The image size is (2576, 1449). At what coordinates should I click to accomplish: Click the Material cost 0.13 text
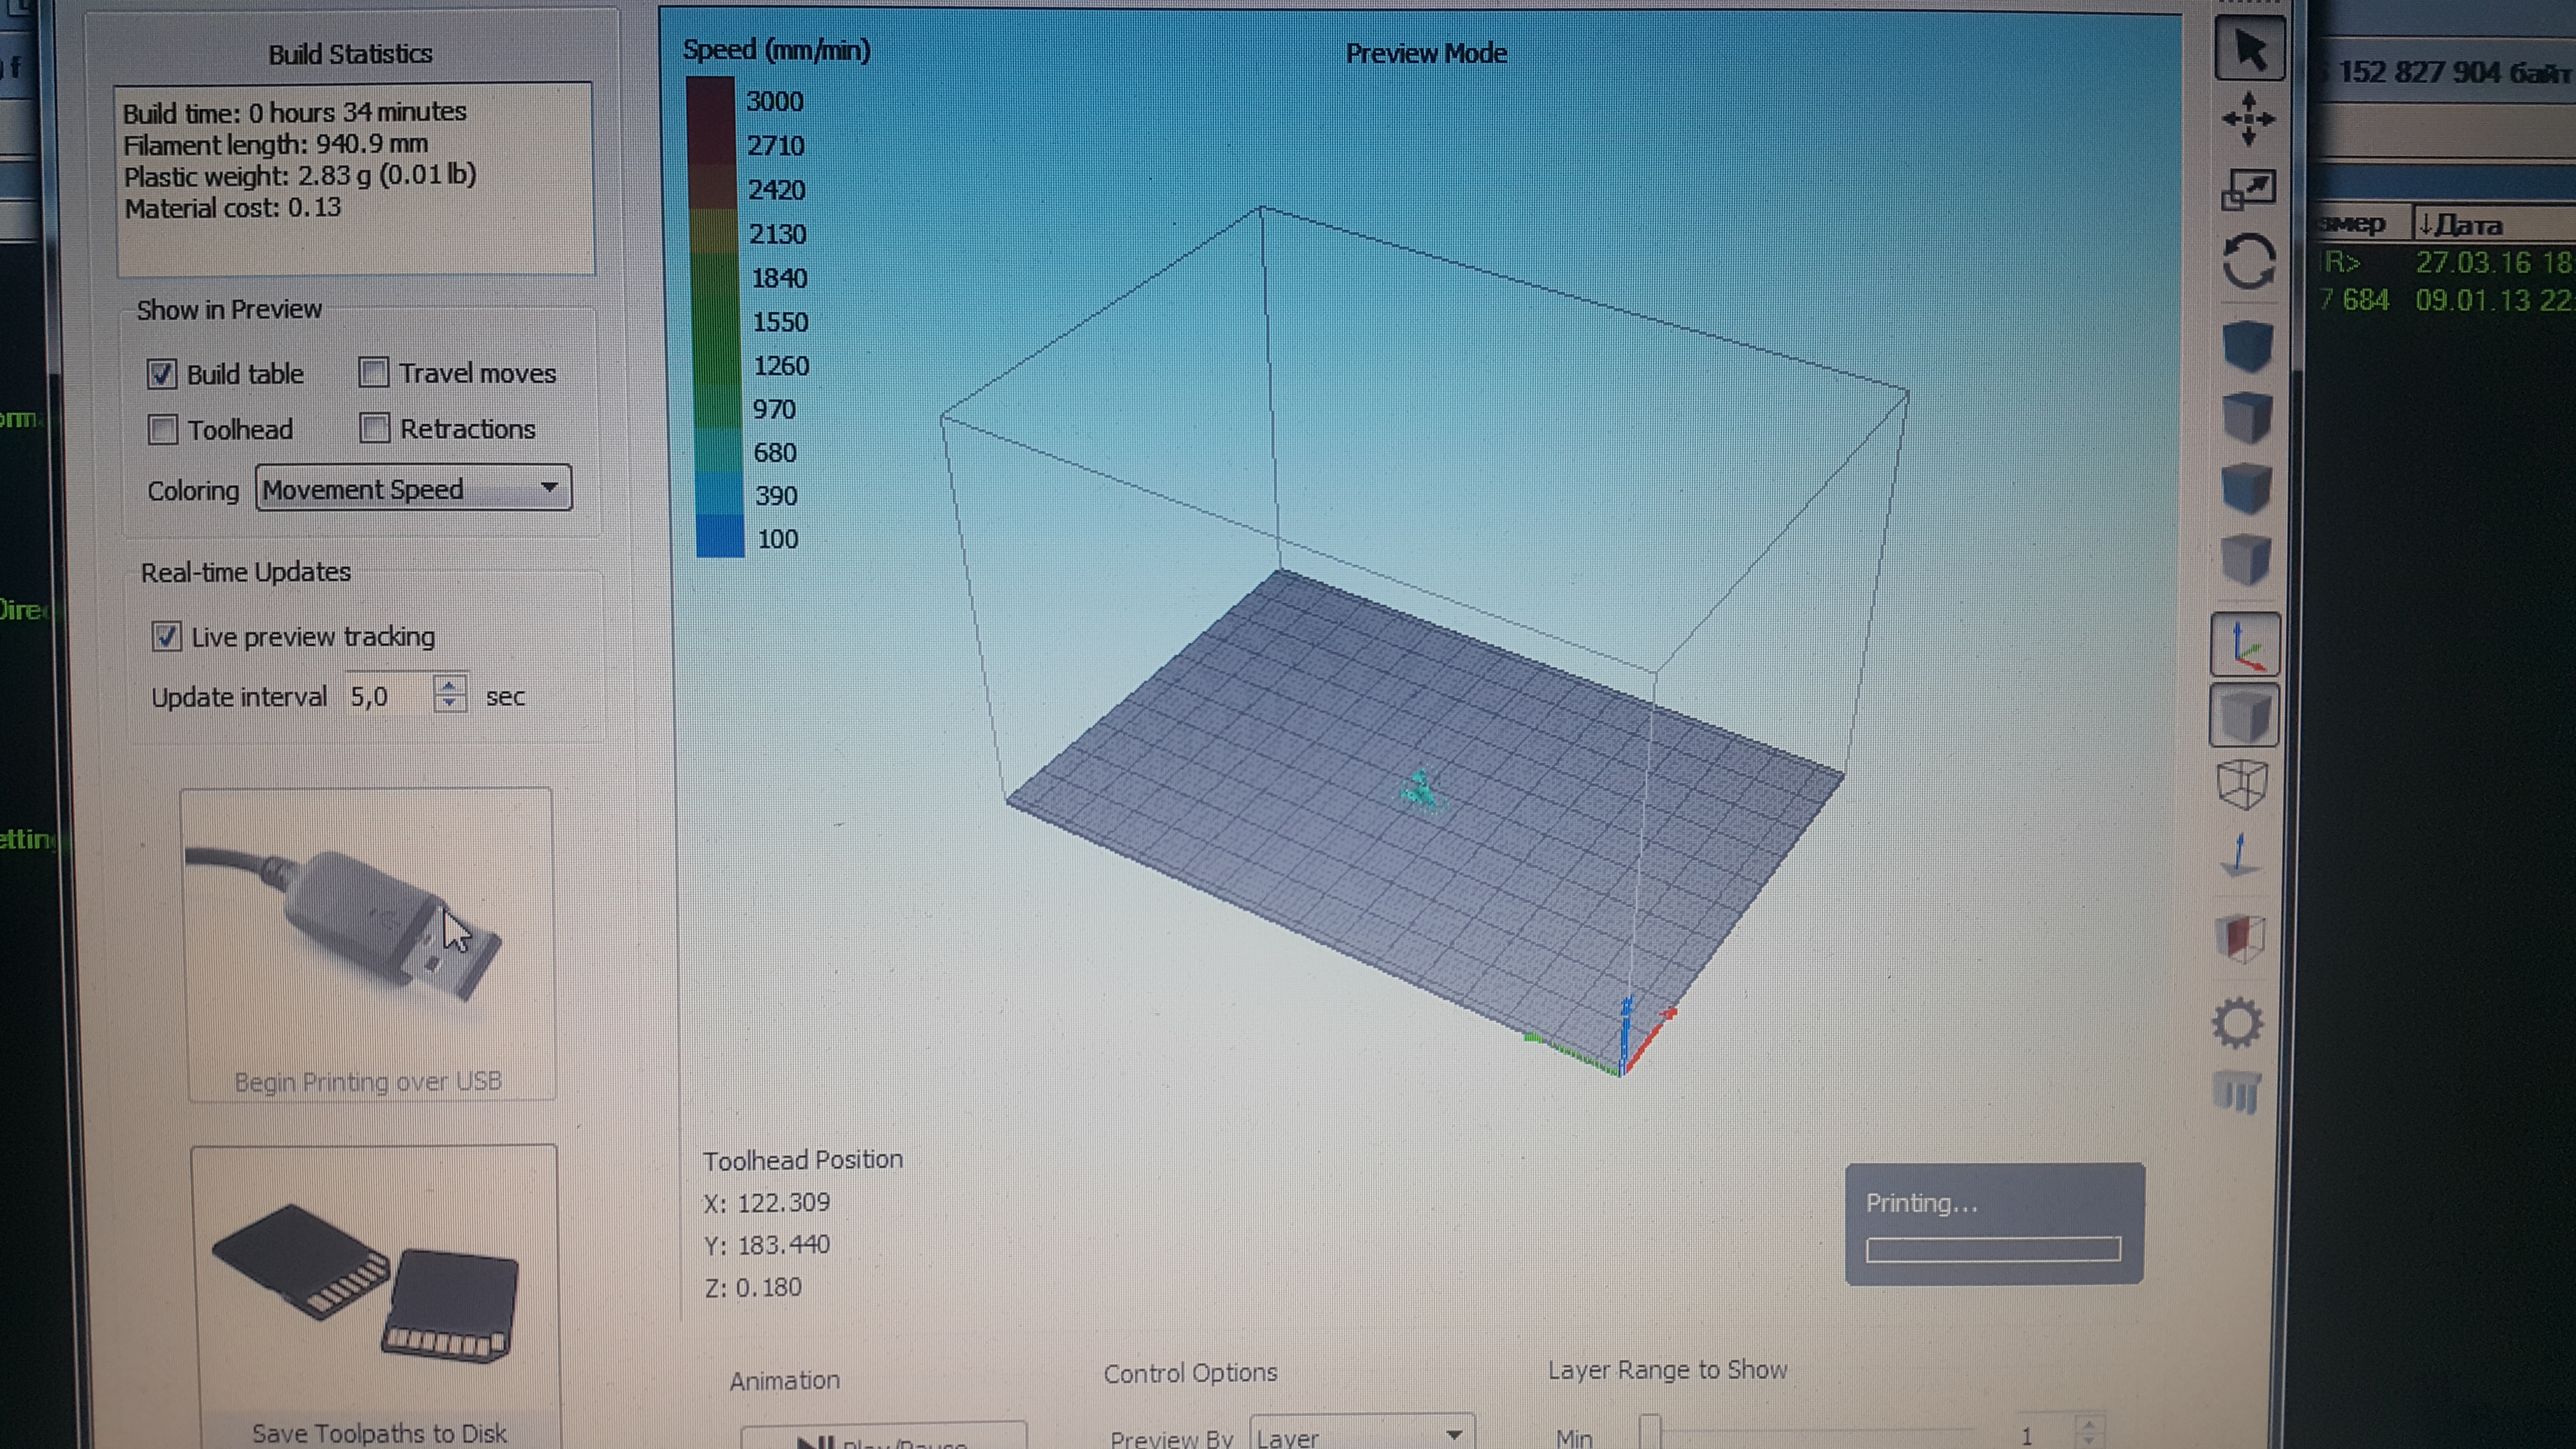point(232,207)
